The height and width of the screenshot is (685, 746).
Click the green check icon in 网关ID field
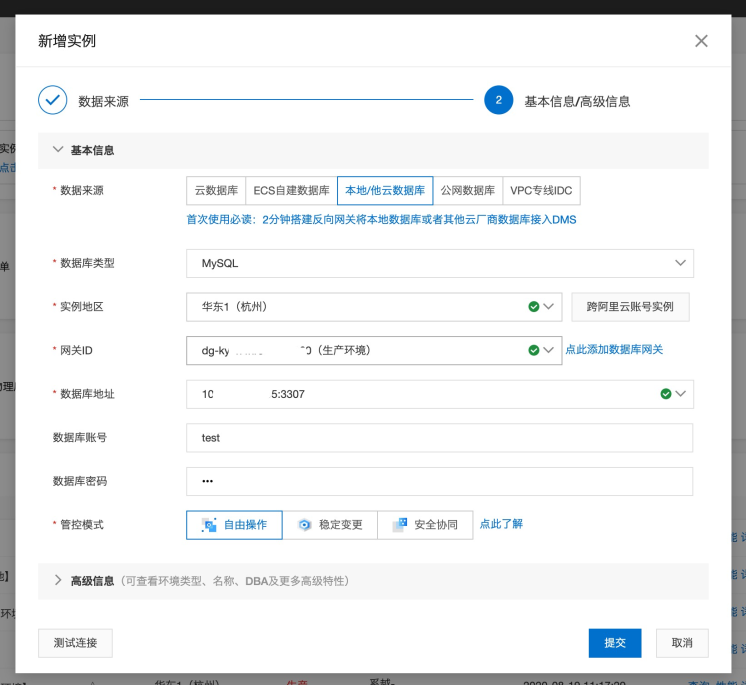click(x=534, y=351)
